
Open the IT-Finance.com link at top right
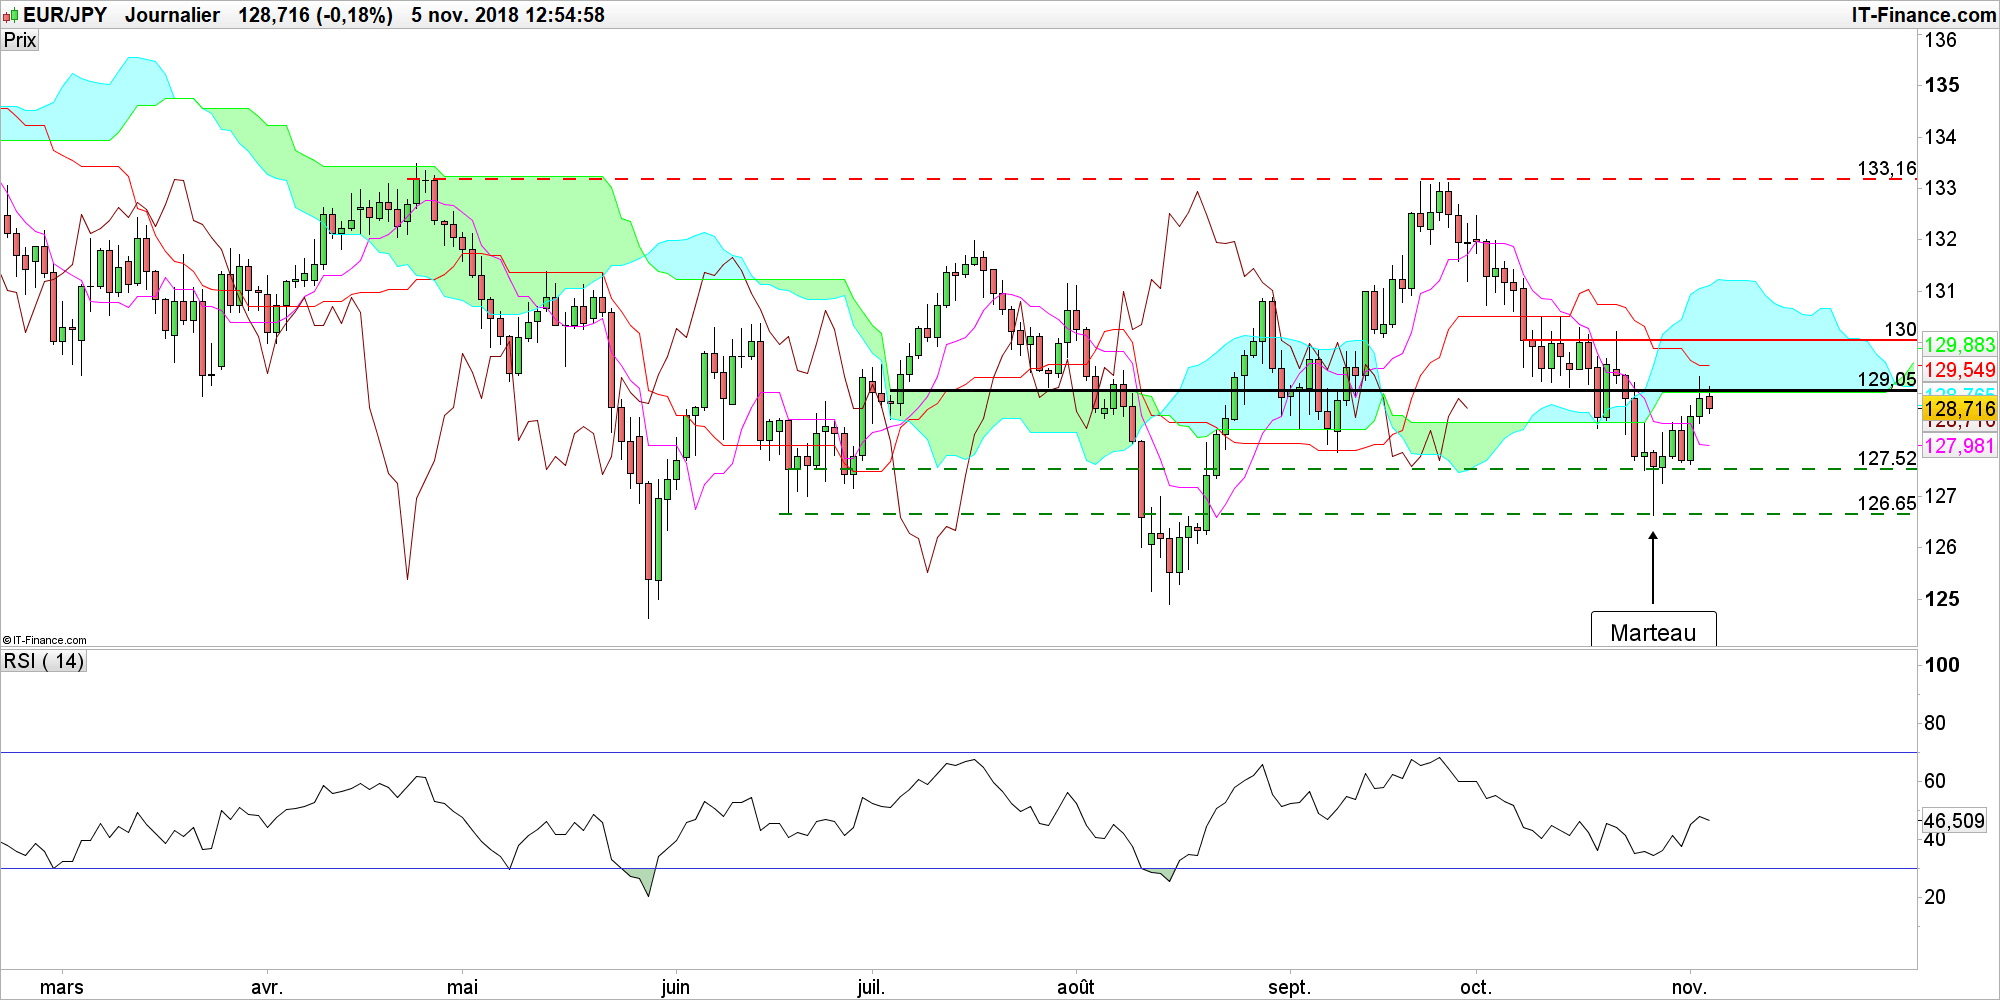pos(1924,15)
